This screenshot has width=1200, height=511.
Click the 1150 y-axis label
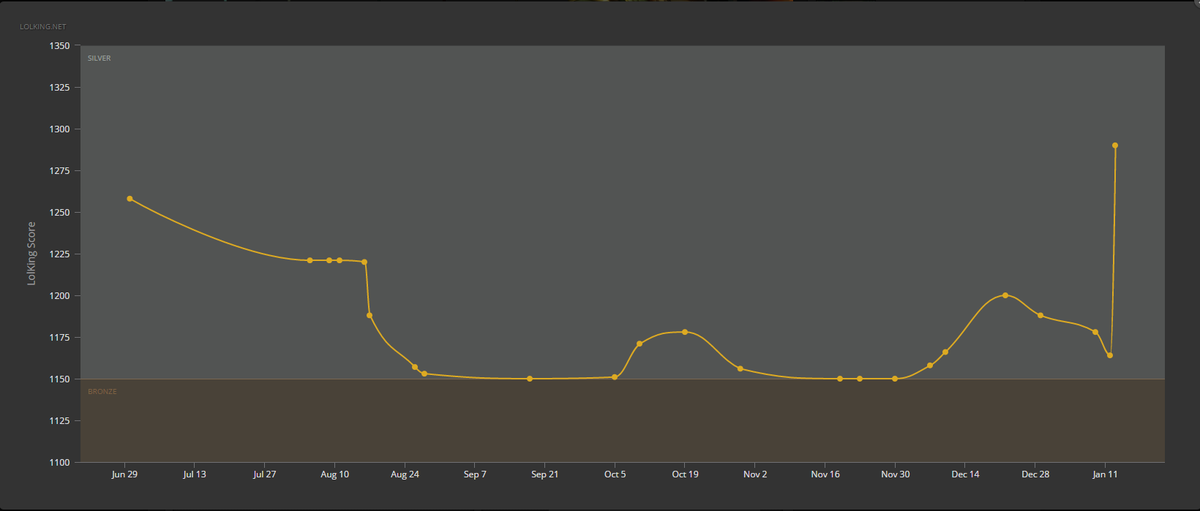(x=59, y=379)
